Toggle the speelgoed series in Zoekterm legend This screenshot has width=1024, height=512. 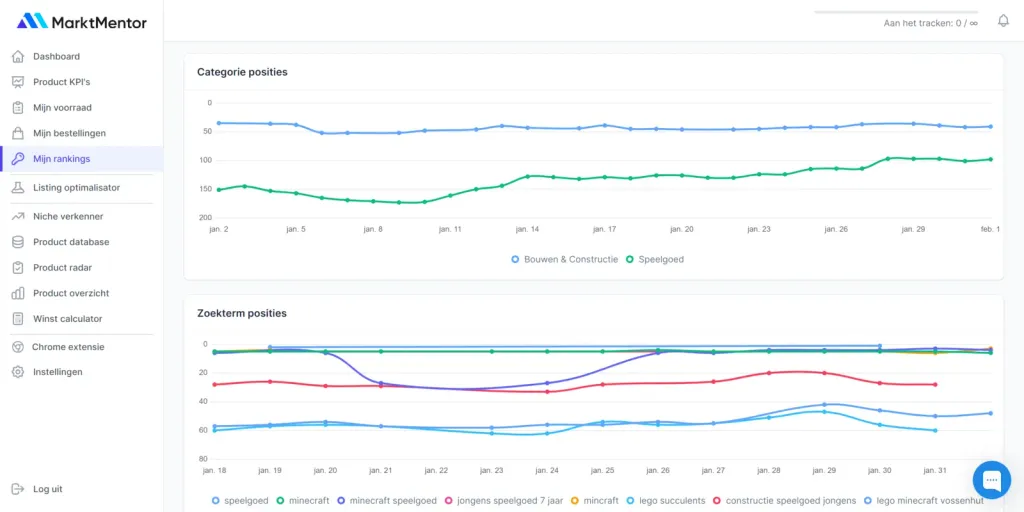coord(240,501)
